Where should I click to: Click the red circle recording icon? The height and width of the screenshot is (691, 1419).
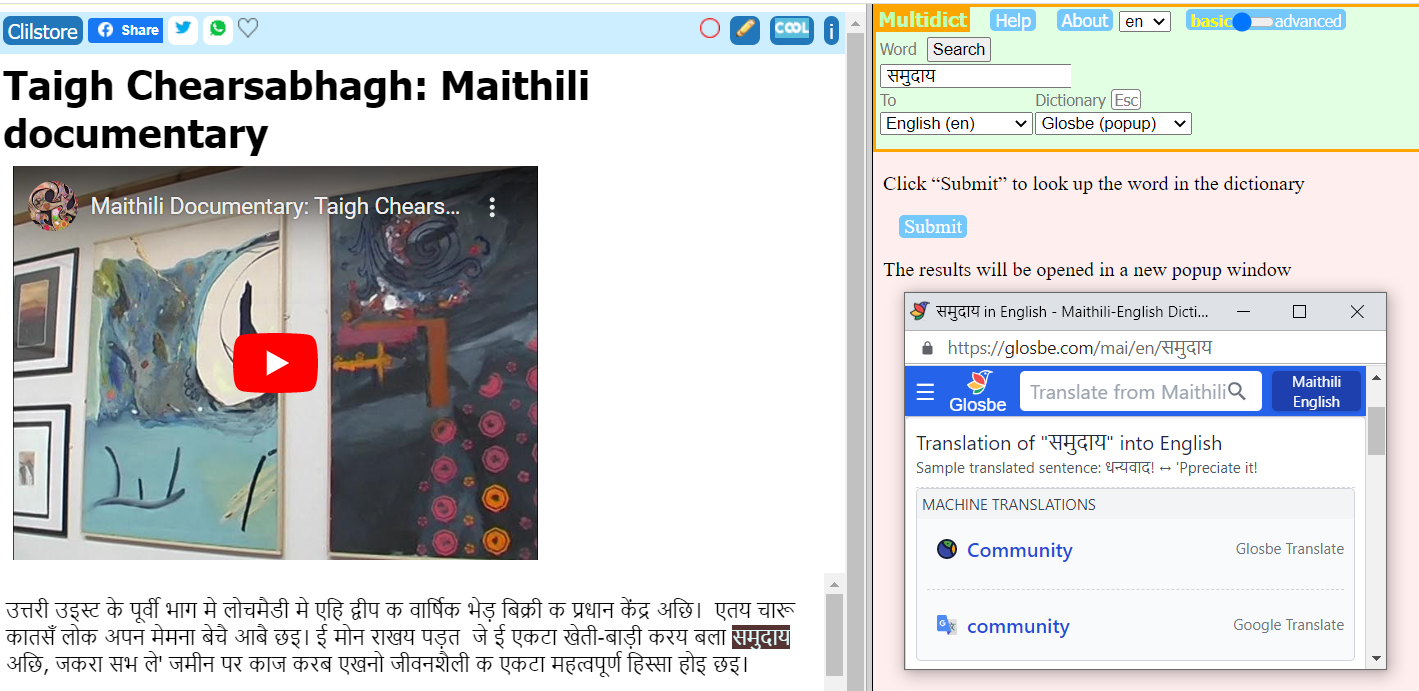click(710, 29)
